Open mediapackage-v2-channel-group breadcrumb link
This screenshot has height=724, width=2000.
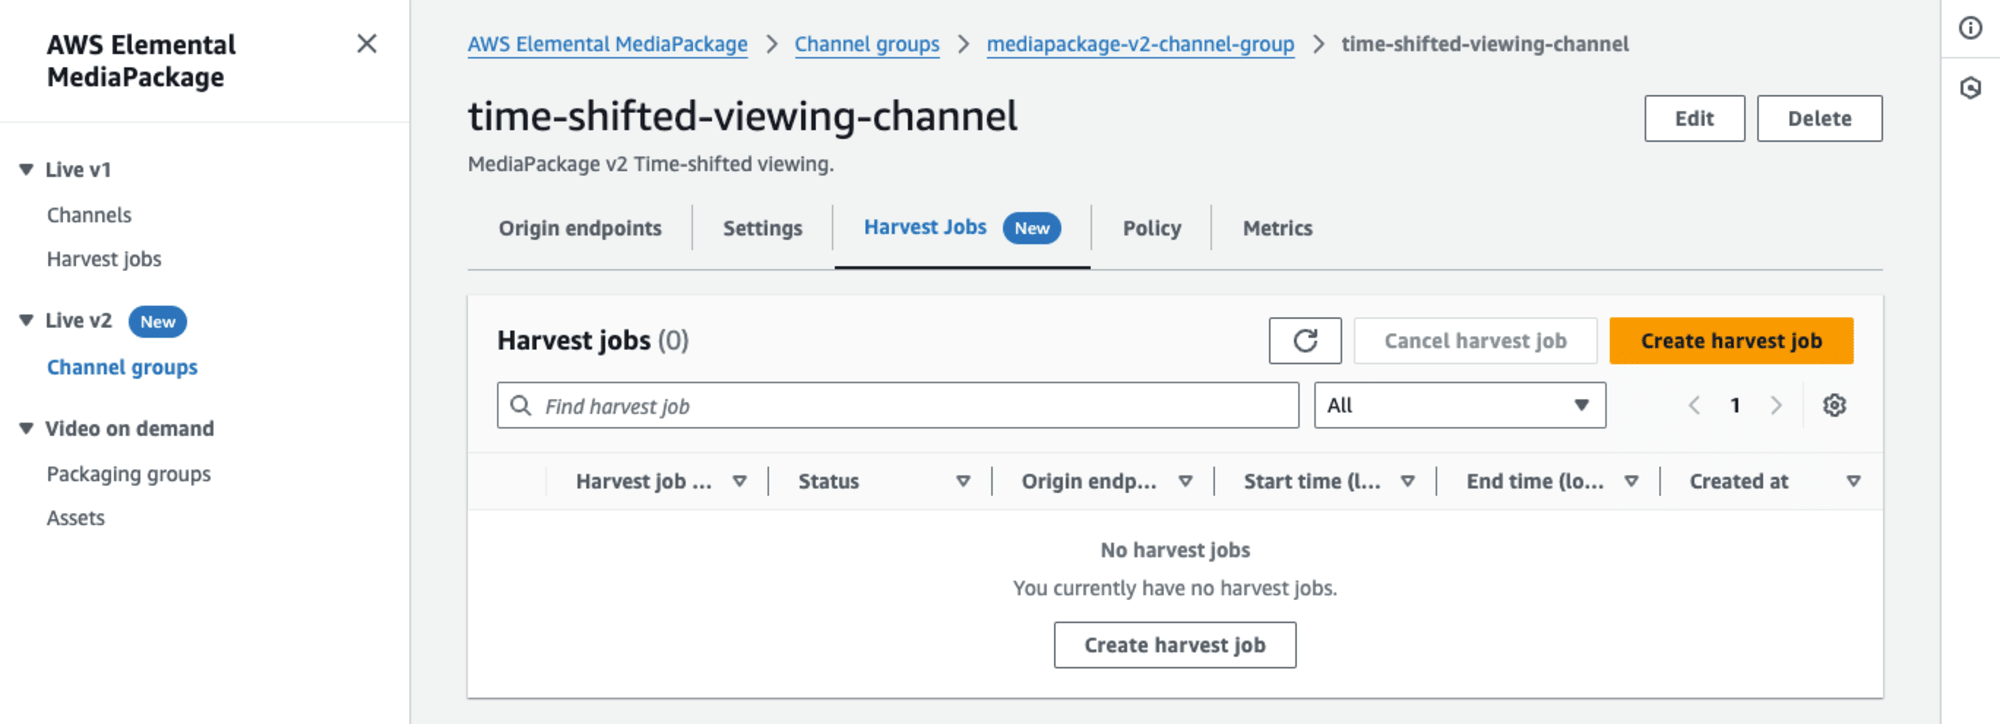(x=1140, y=44)
